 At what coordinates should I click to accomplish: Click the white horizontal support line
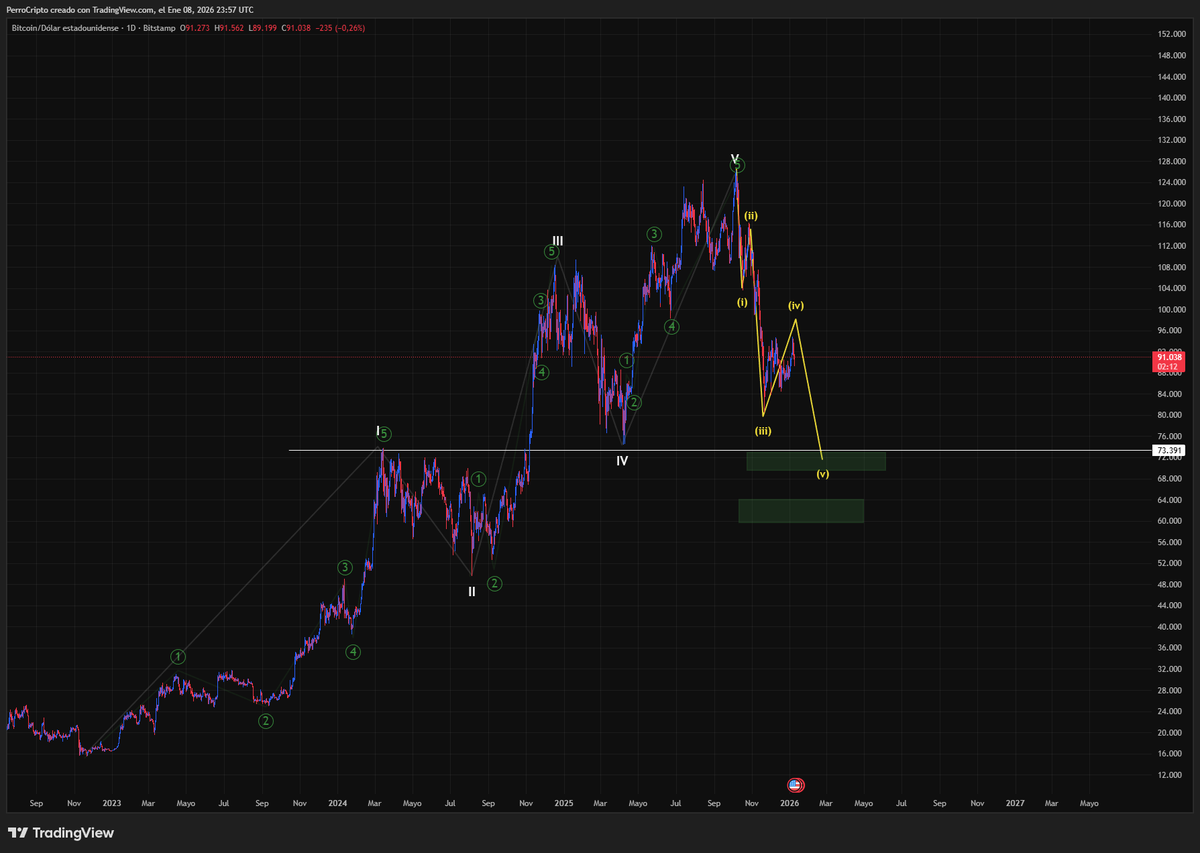(x=720, y=450)
